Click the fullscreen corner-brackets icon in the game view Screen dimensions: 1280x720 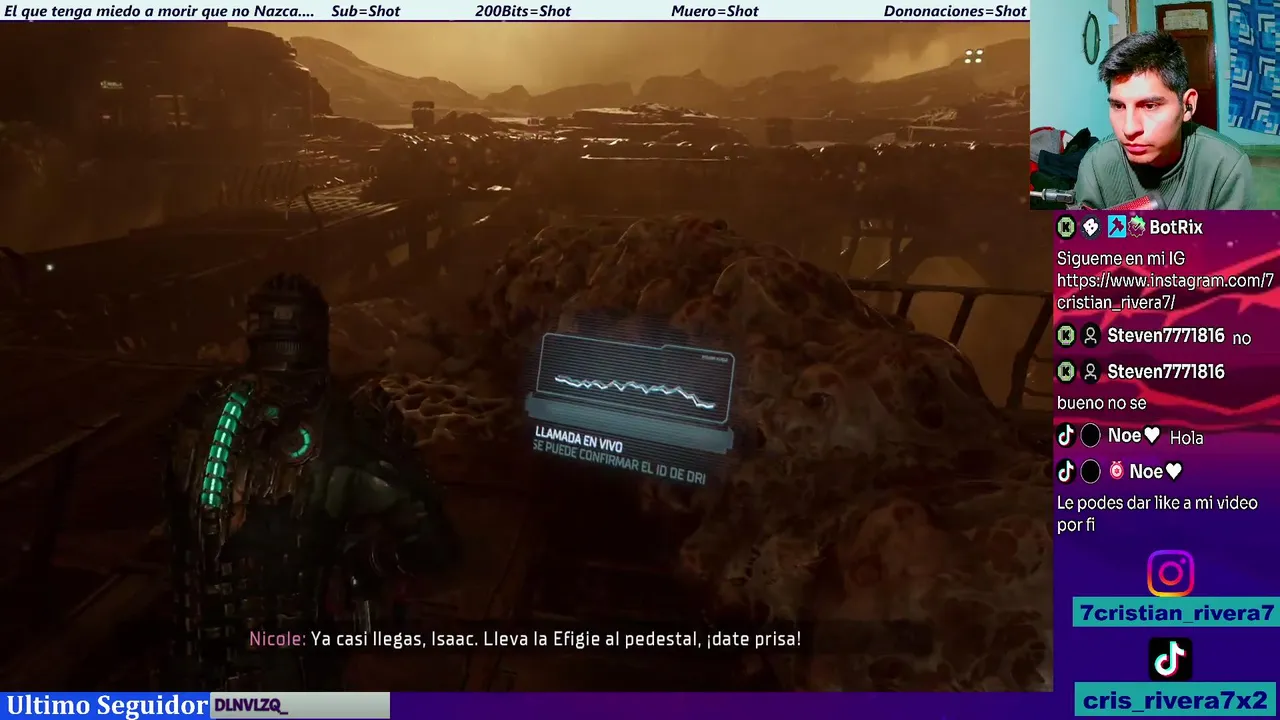point(973,57)
